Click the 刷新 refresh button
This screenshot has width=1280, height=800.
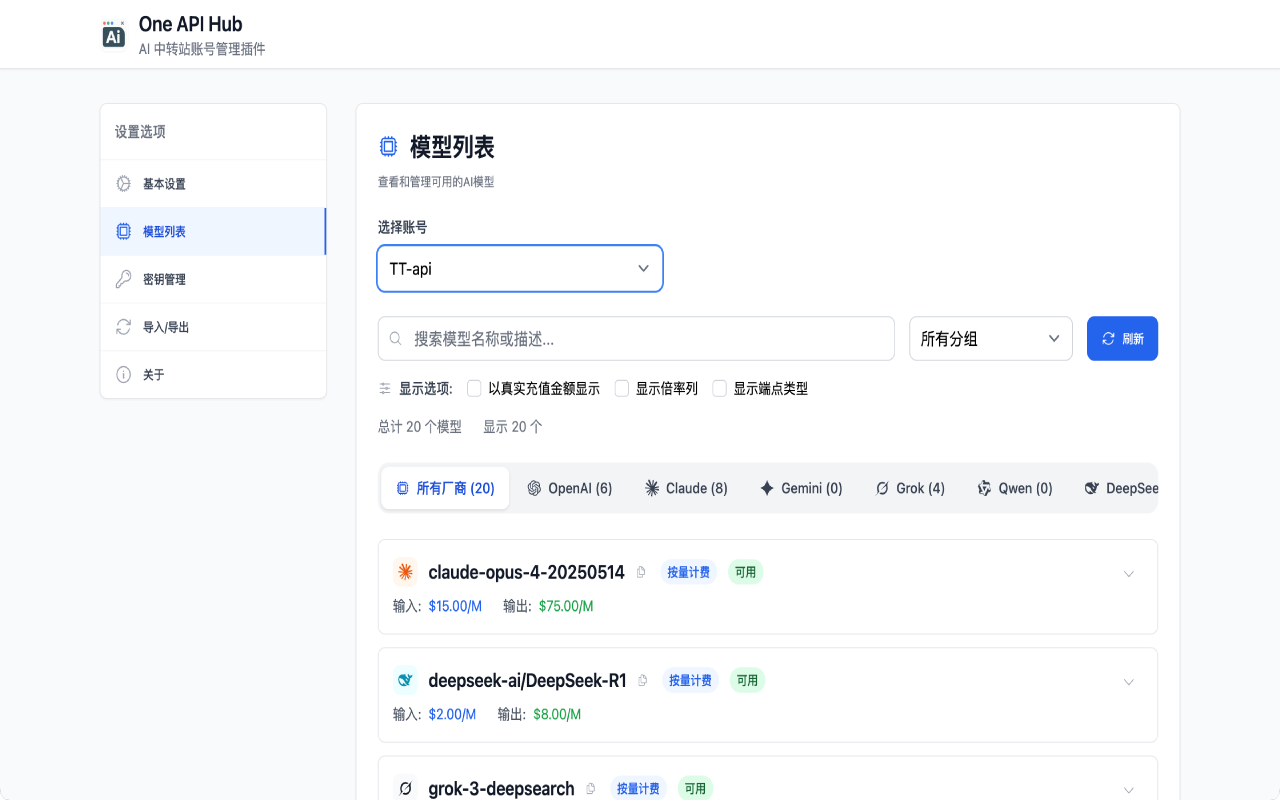click(x=1122, y=338)
